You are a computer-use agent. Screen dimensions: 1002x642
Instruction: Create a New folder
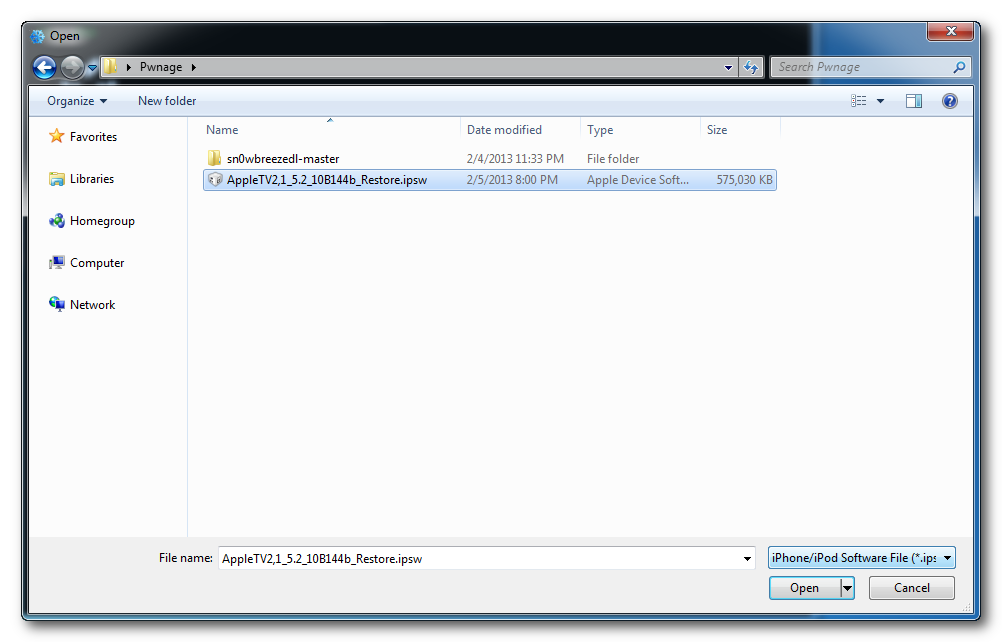(167, 101)
